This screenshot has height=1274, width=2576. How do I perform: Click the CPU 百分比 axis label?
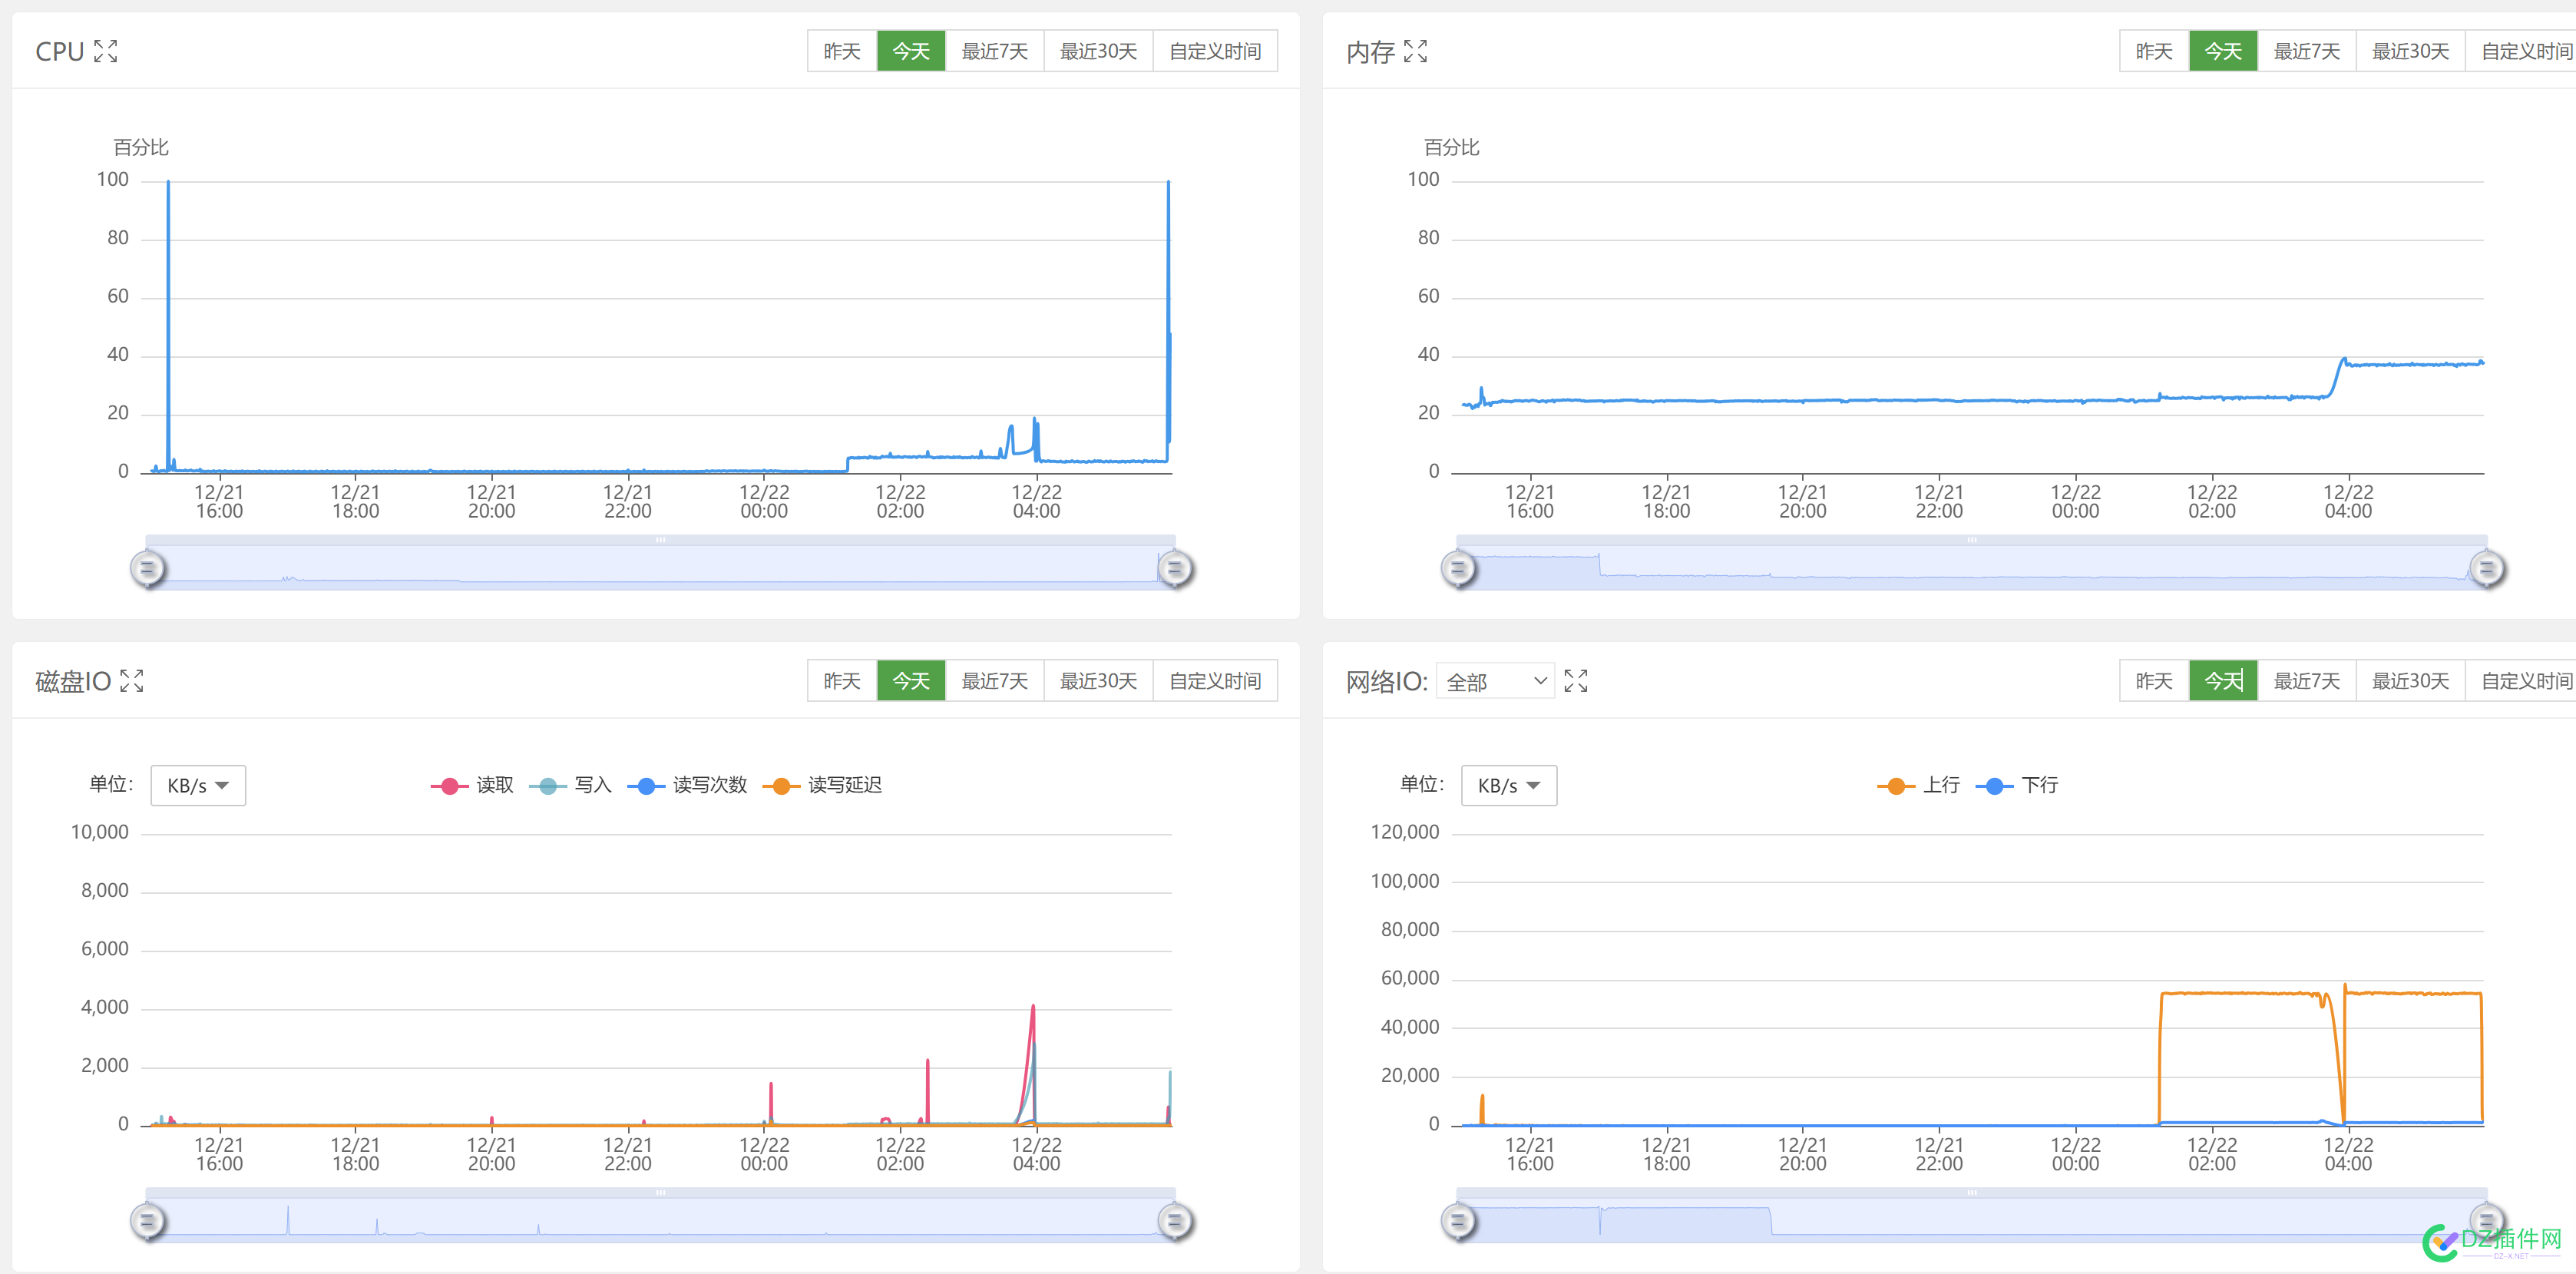[x=141, y=147]
